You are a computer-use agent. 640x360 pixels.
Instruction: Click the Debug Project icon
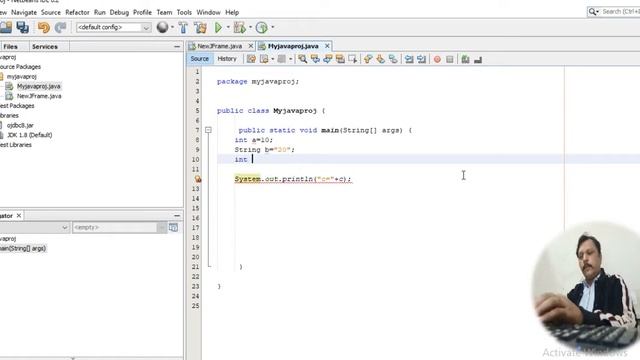240,27
